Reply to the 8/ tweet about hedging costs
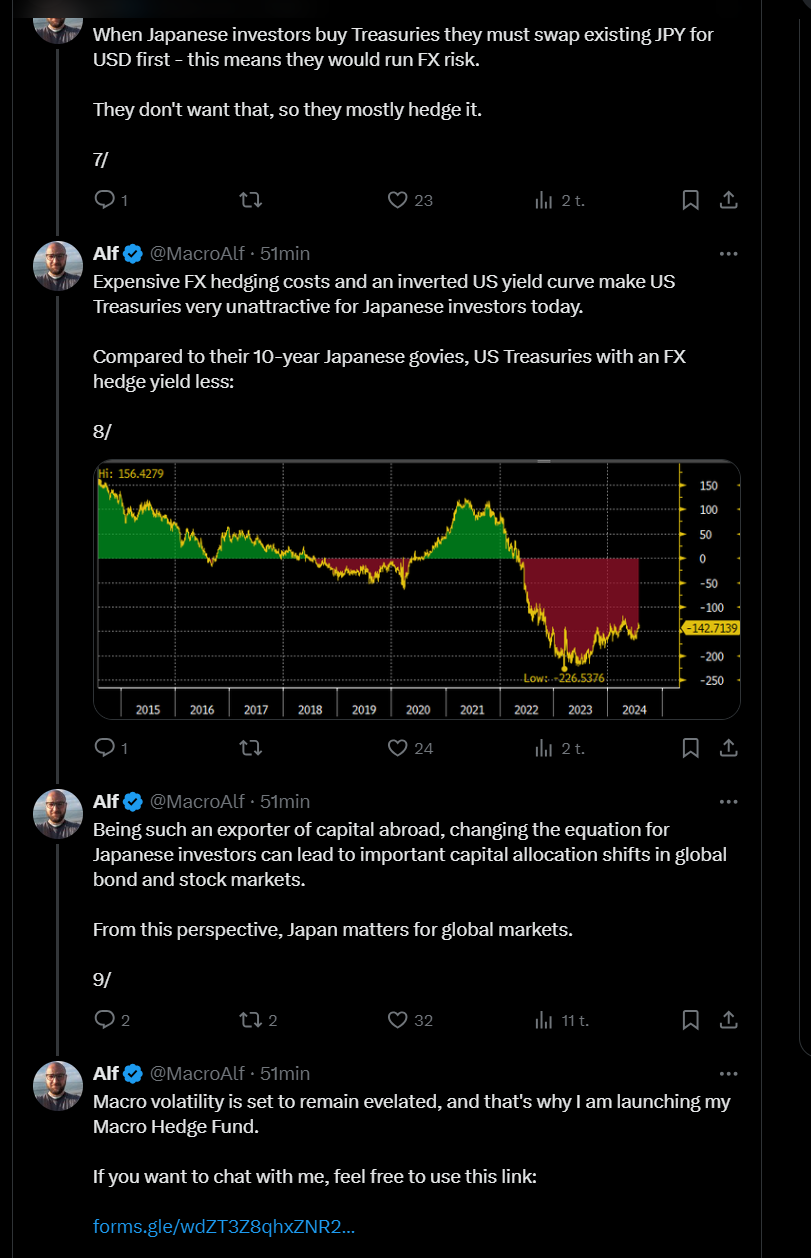 click(x=105, y=748)
